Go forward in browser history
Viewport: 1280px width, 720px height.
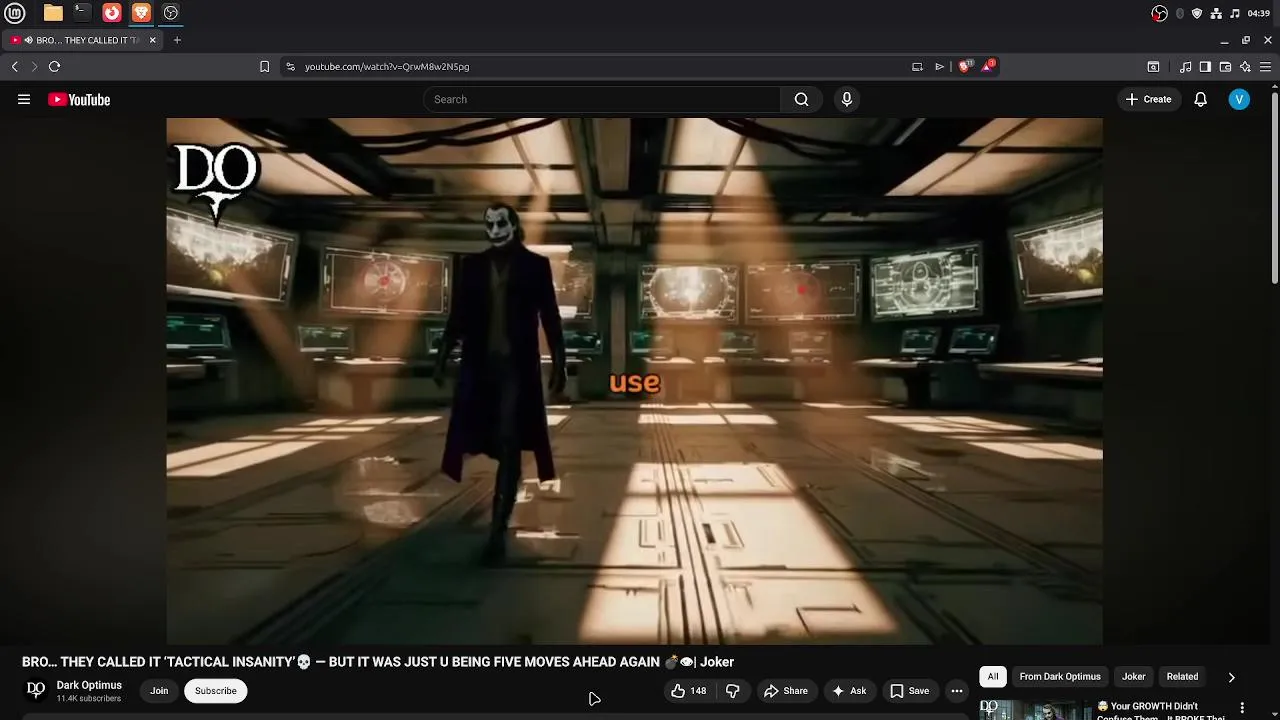coord(34,67)
